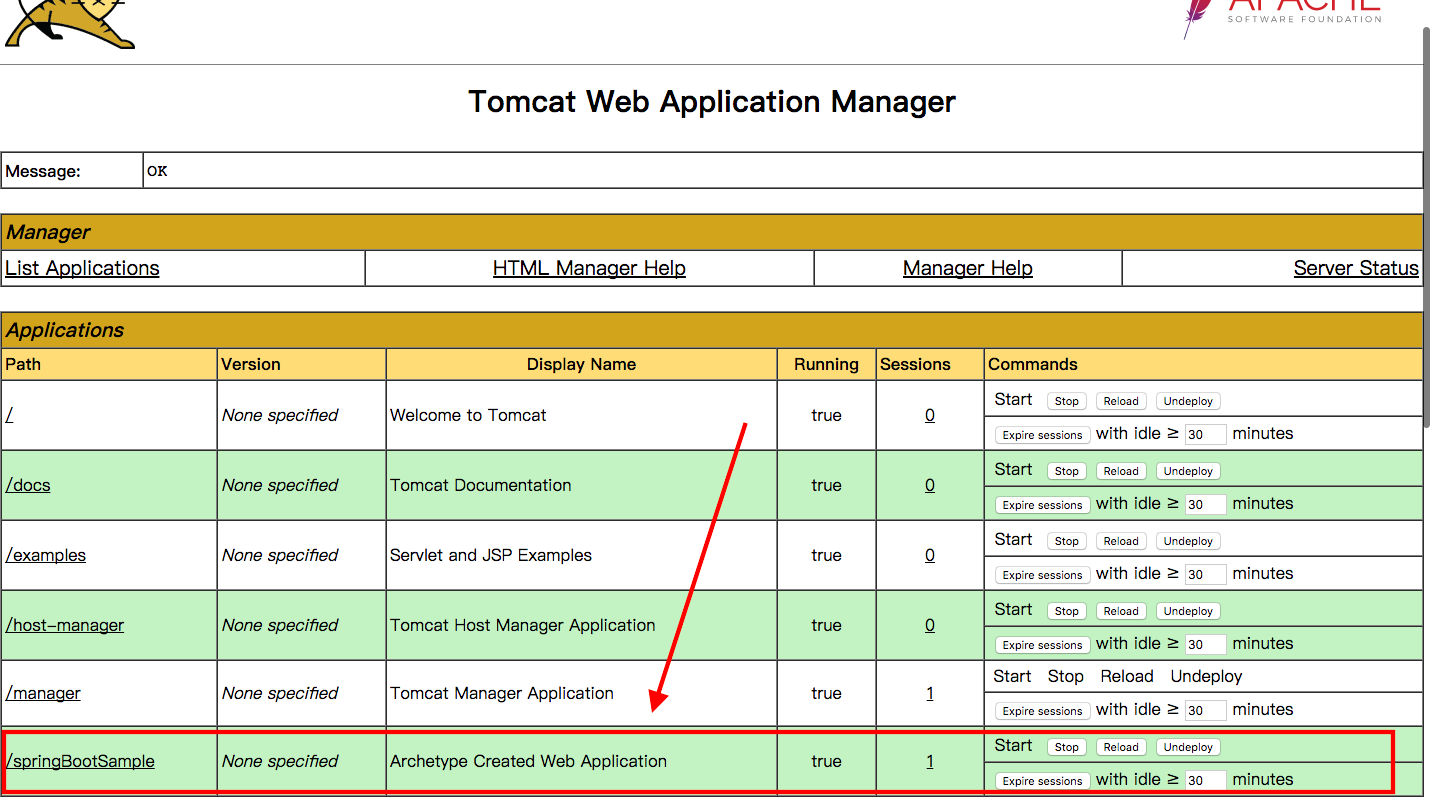View sessions count for /manager

coord(930,693)
